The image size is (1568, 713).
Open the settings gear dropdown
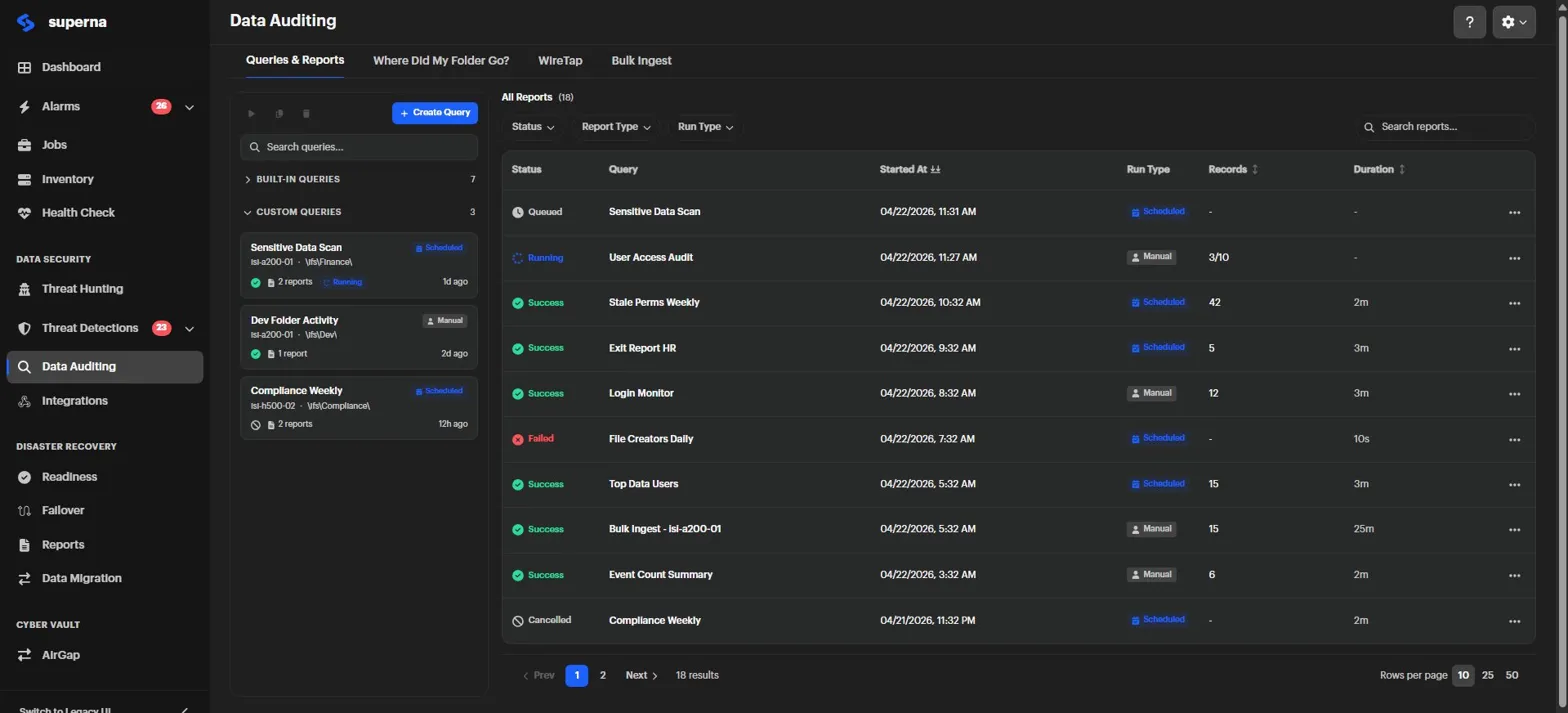coord(1514,22)
